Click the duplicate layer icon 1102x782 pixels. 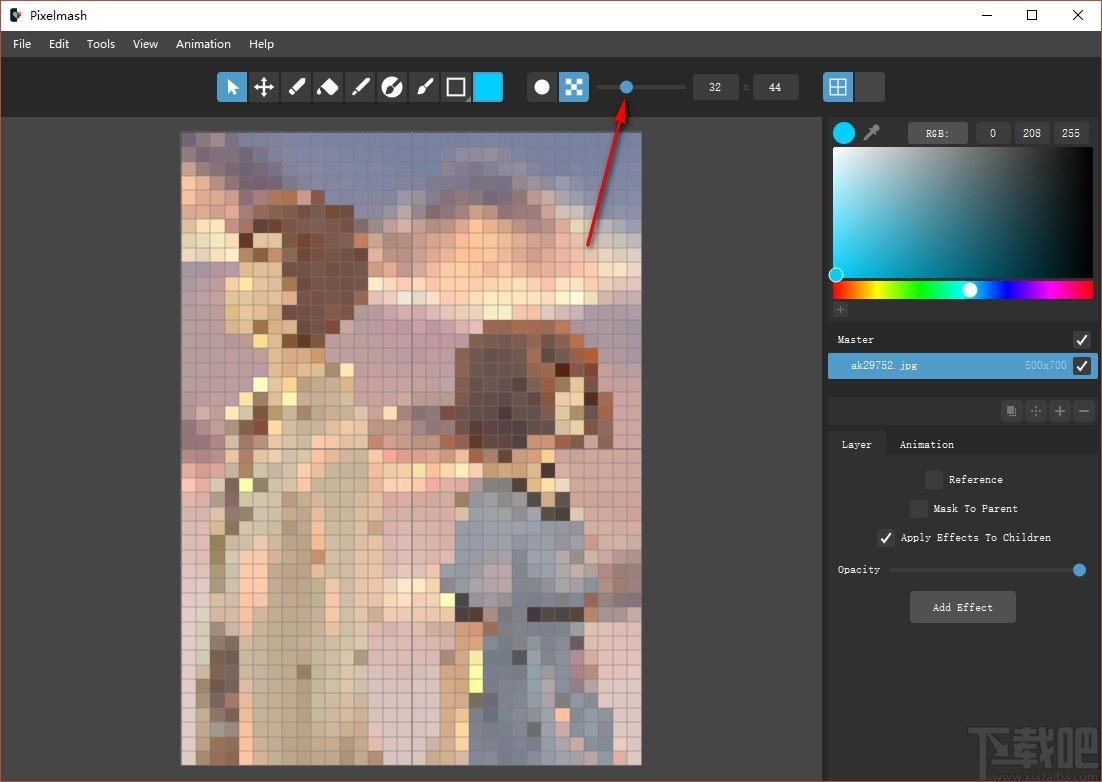pos(1011,411)
